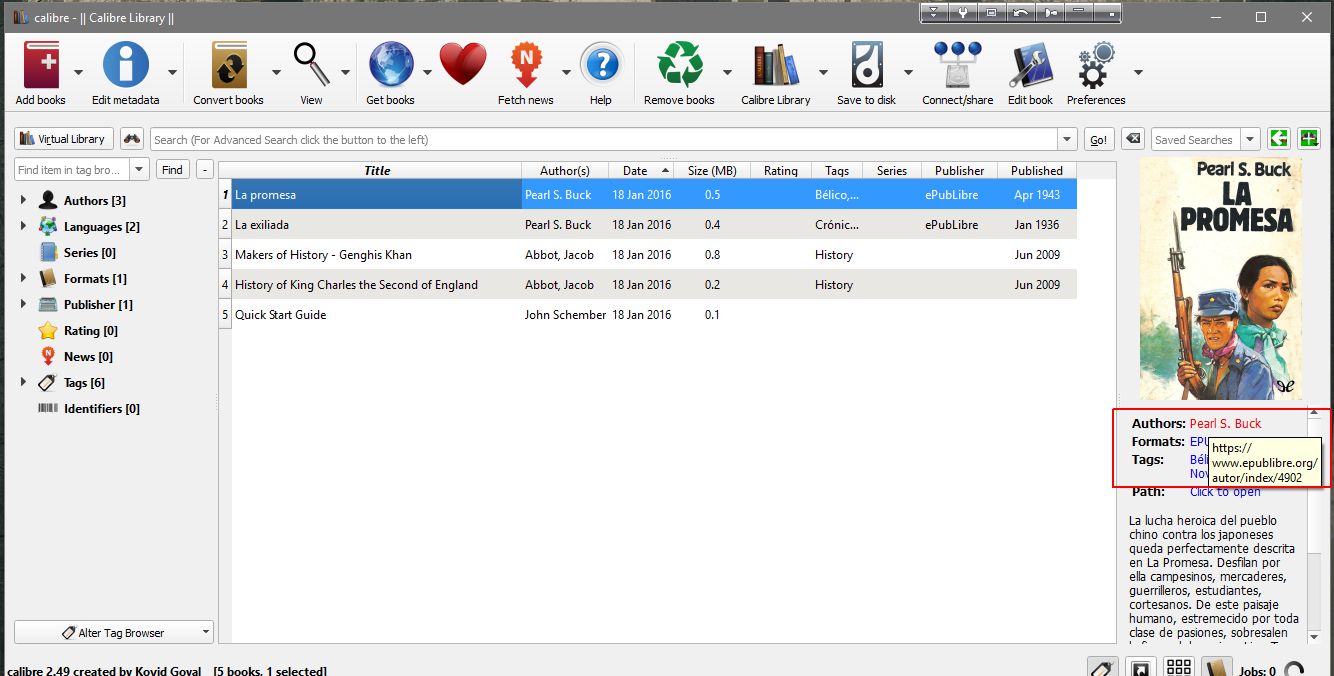
Task: Toggle the tag browser status bar icon
Action: point(1102,669)
